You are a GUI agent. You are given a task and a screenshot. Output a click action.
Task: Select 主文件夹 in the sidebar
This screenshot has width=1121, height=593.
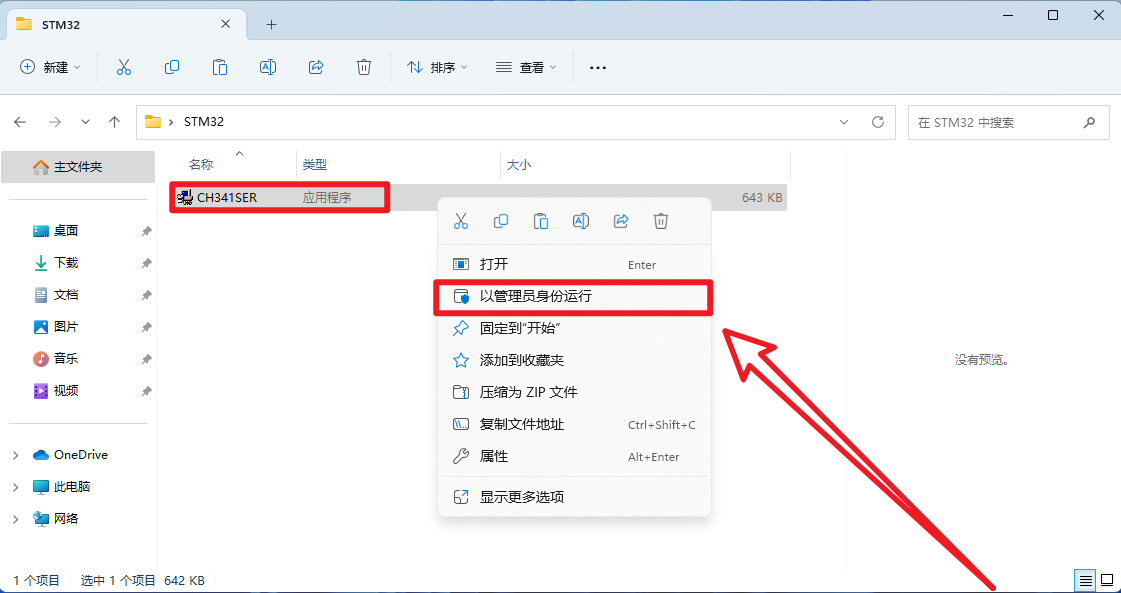point(78,167)
